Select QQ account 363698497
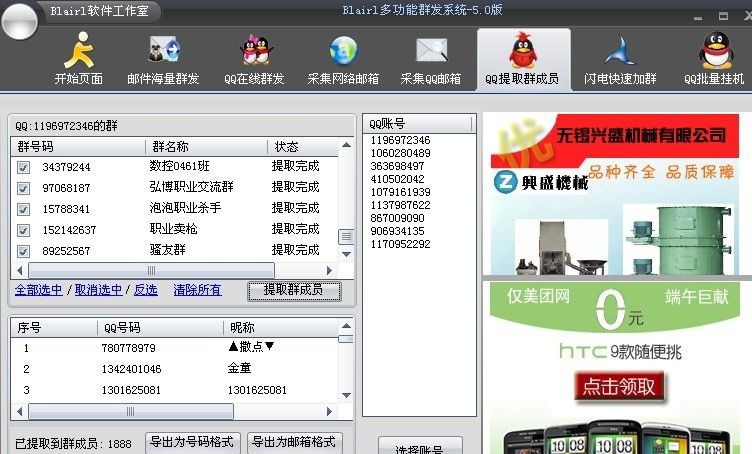Screen dimensions: 752x454 398,166
